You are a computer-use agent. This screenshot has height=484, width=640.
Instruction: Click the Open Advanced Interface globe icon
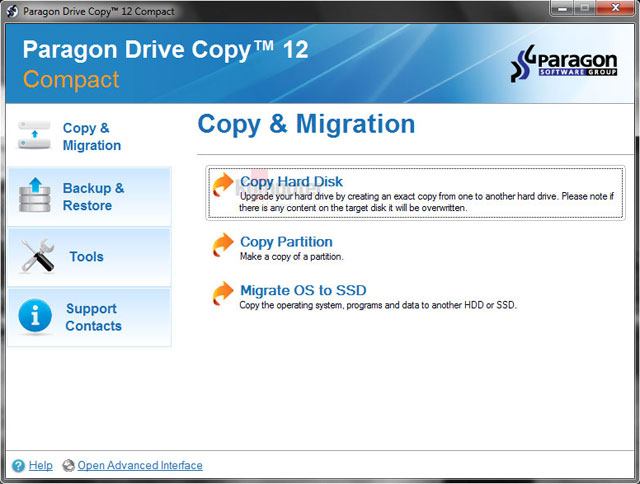pos(68,465)
